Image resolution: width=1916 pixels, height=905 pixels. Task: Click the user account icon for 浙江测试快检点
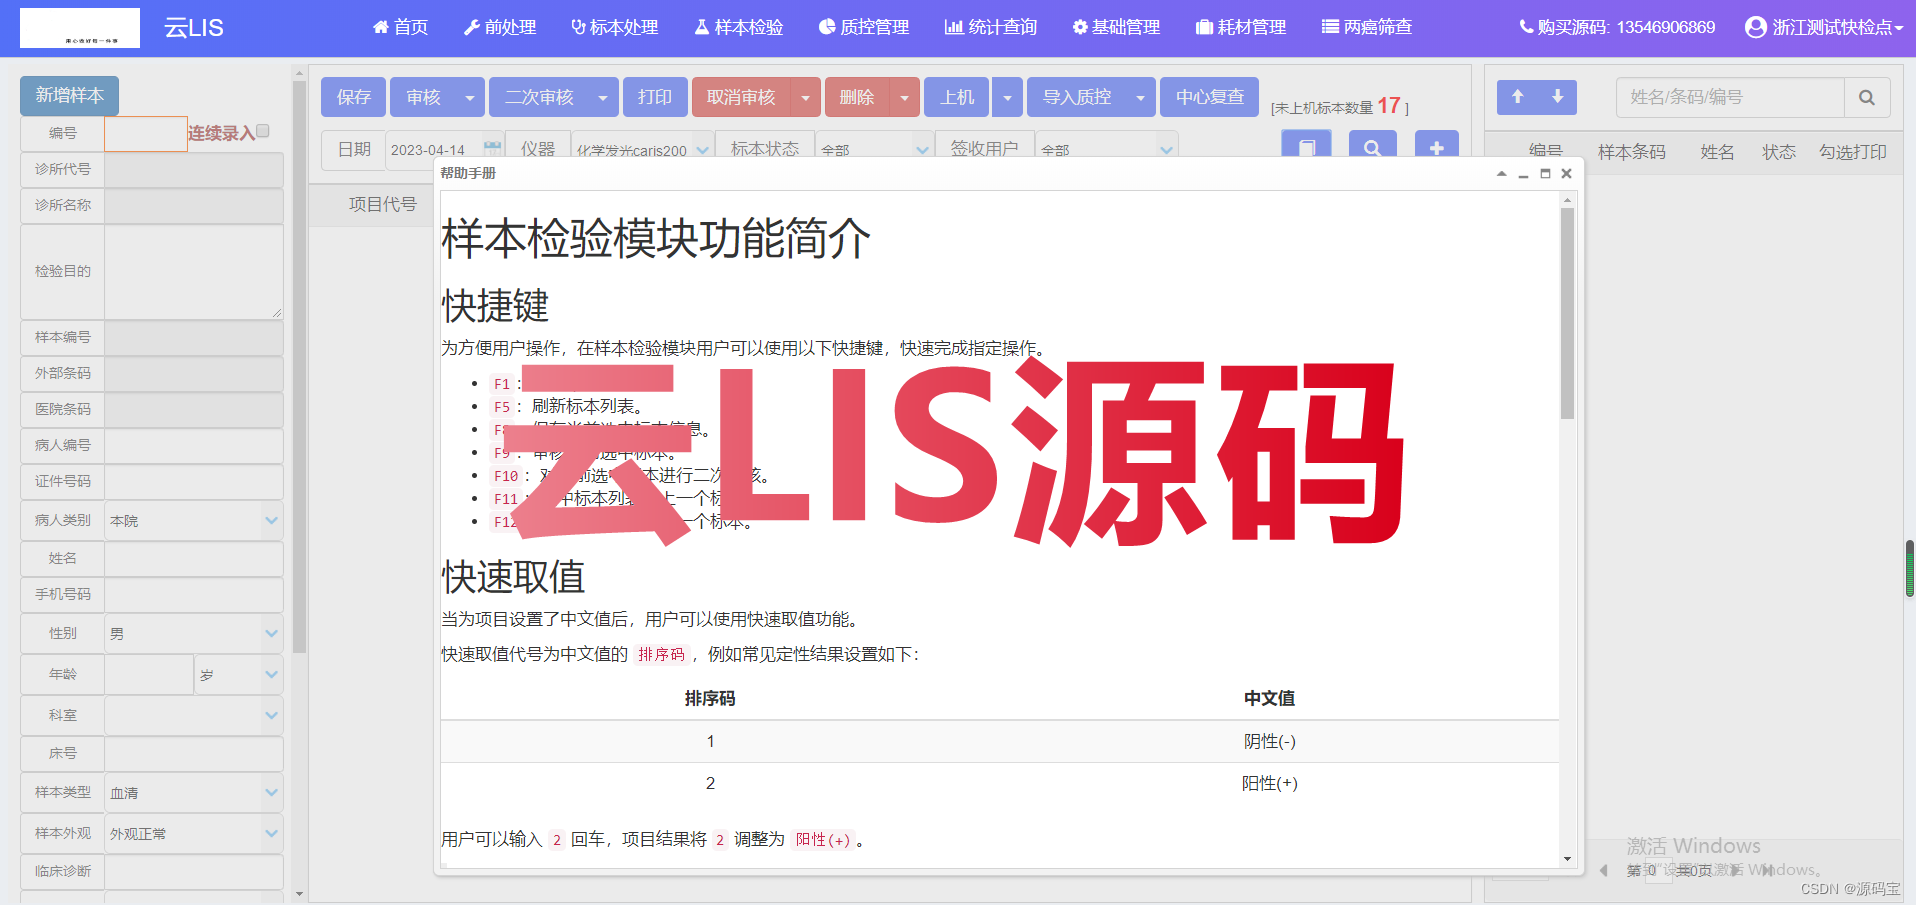click(x=1754, y=27)
